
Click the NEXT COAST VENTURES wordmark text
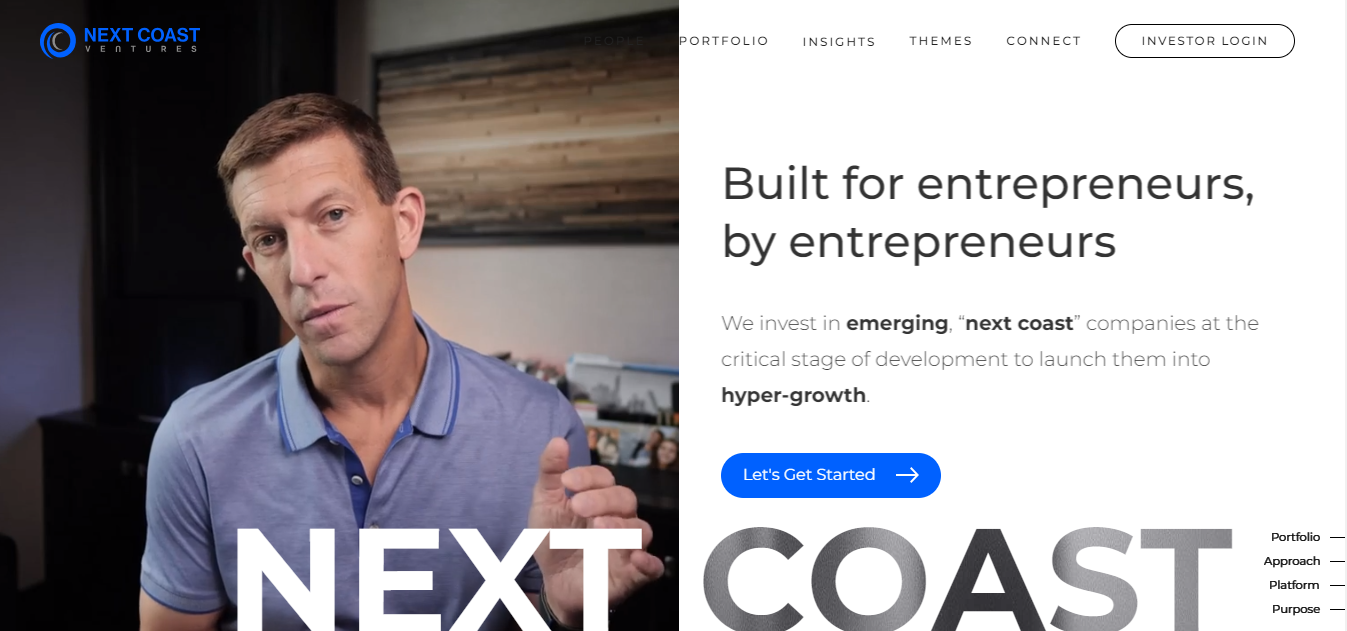[142, 40]
